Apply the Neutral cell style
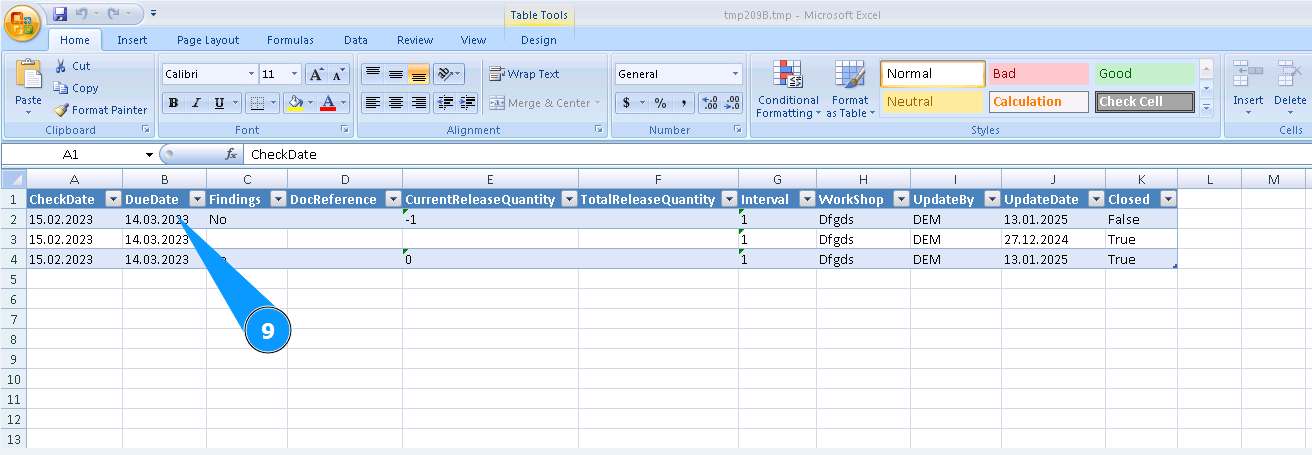The height and width of the screenshot is (455, 1312). (932, 102)
